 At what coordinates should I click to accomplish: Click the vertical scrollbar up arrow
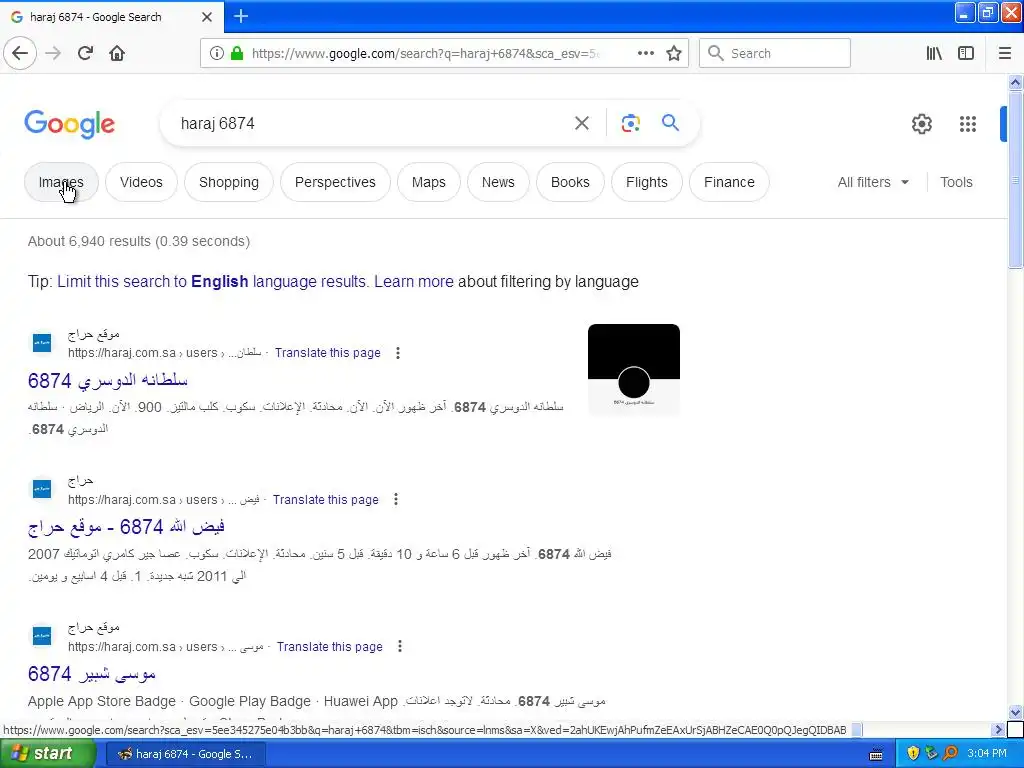1015,82
